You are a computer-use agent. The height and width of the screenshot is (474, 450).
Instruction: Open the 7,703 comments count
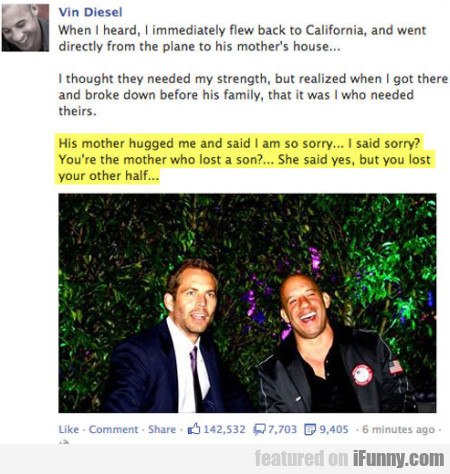(x=282, y=429)
